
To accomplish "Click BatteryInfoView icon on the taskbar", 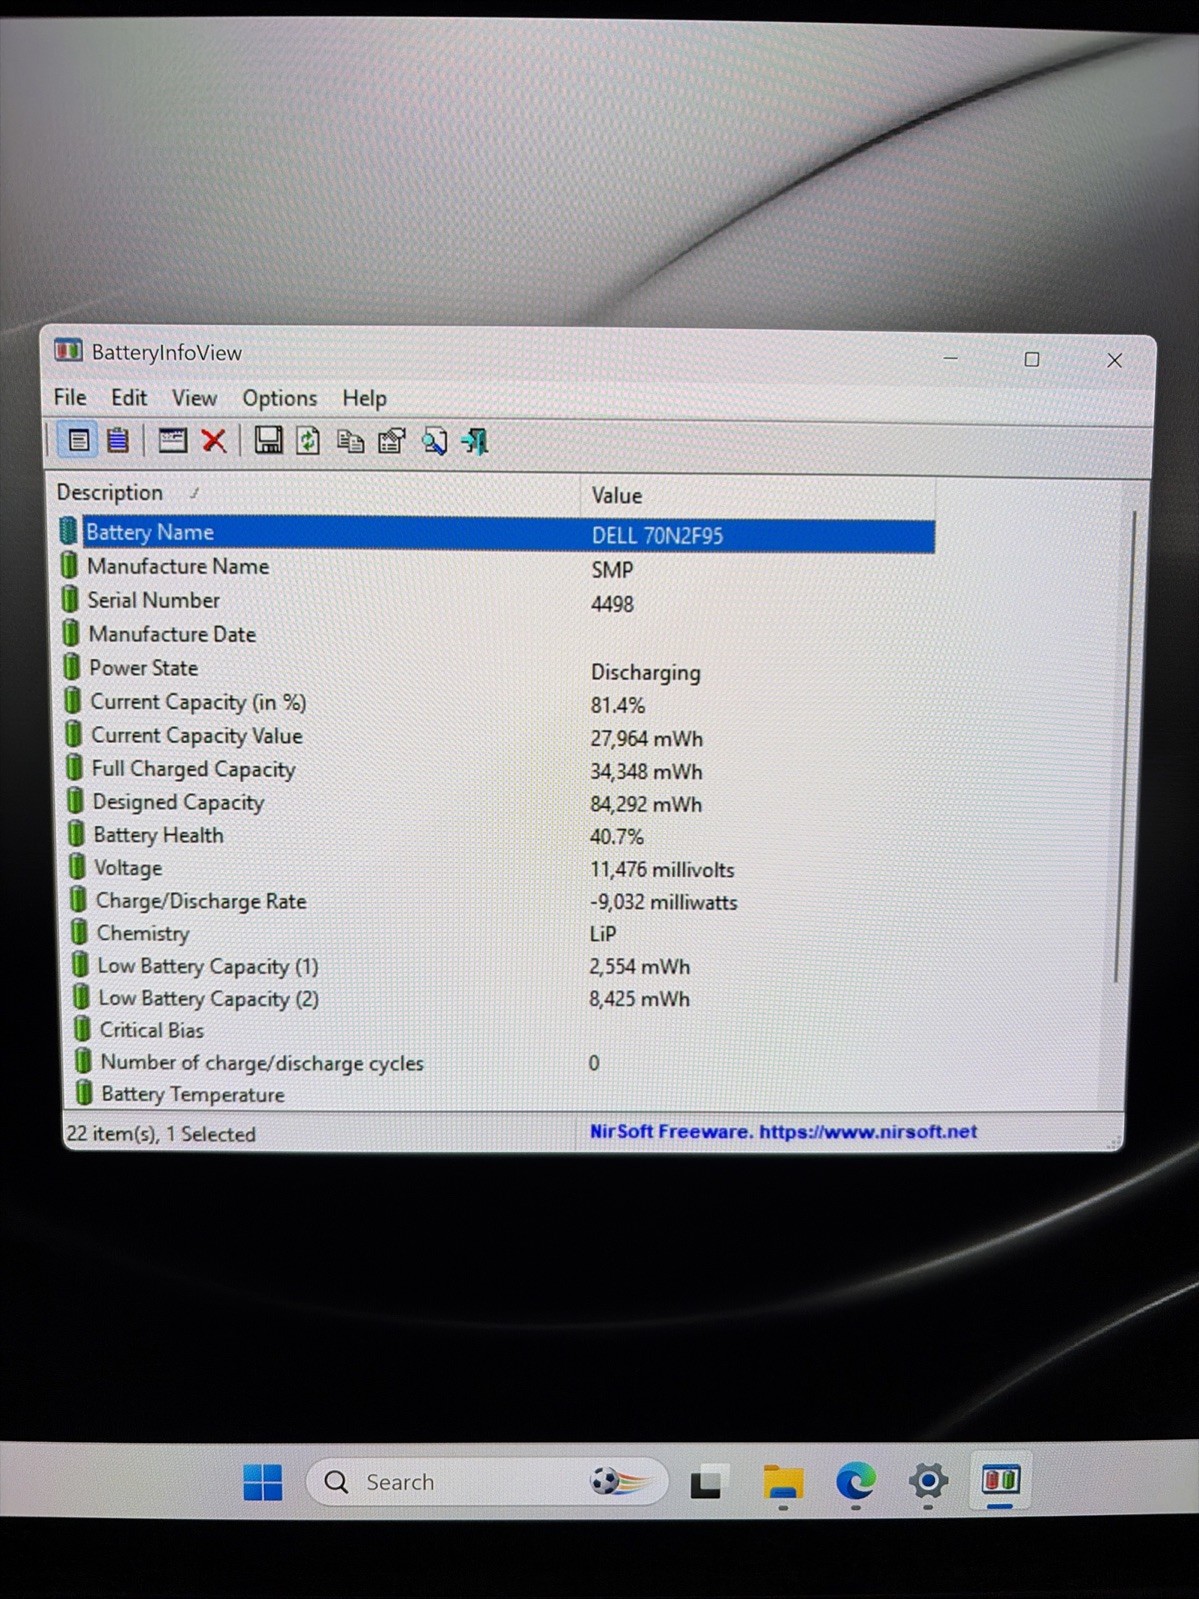I will (1000, 1479).
